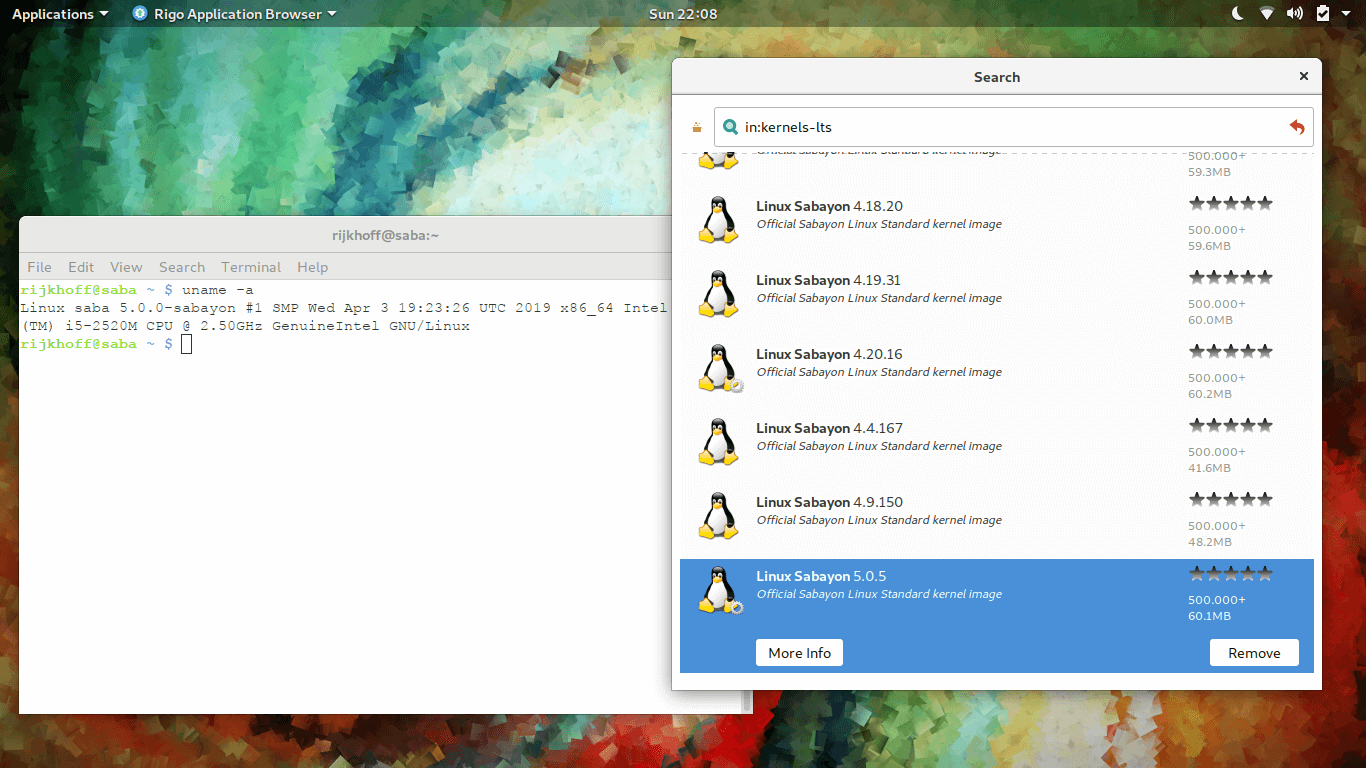Click the magnifier icon inside the search field
This screenshot has width=1366, height=768.
pyautogui.click(x=731, y=127)
